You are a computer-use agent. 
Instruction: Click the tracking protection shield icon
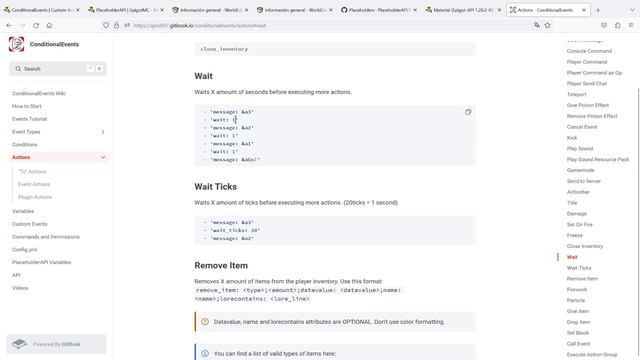pyautogui.click(x=106, y=25)
